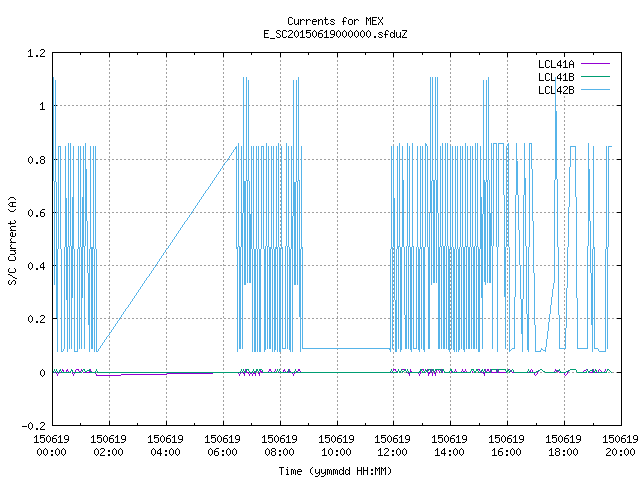The image size is (640, 480).
Task: Click the x-axis tick label 04:00
Action: (165, 452)
